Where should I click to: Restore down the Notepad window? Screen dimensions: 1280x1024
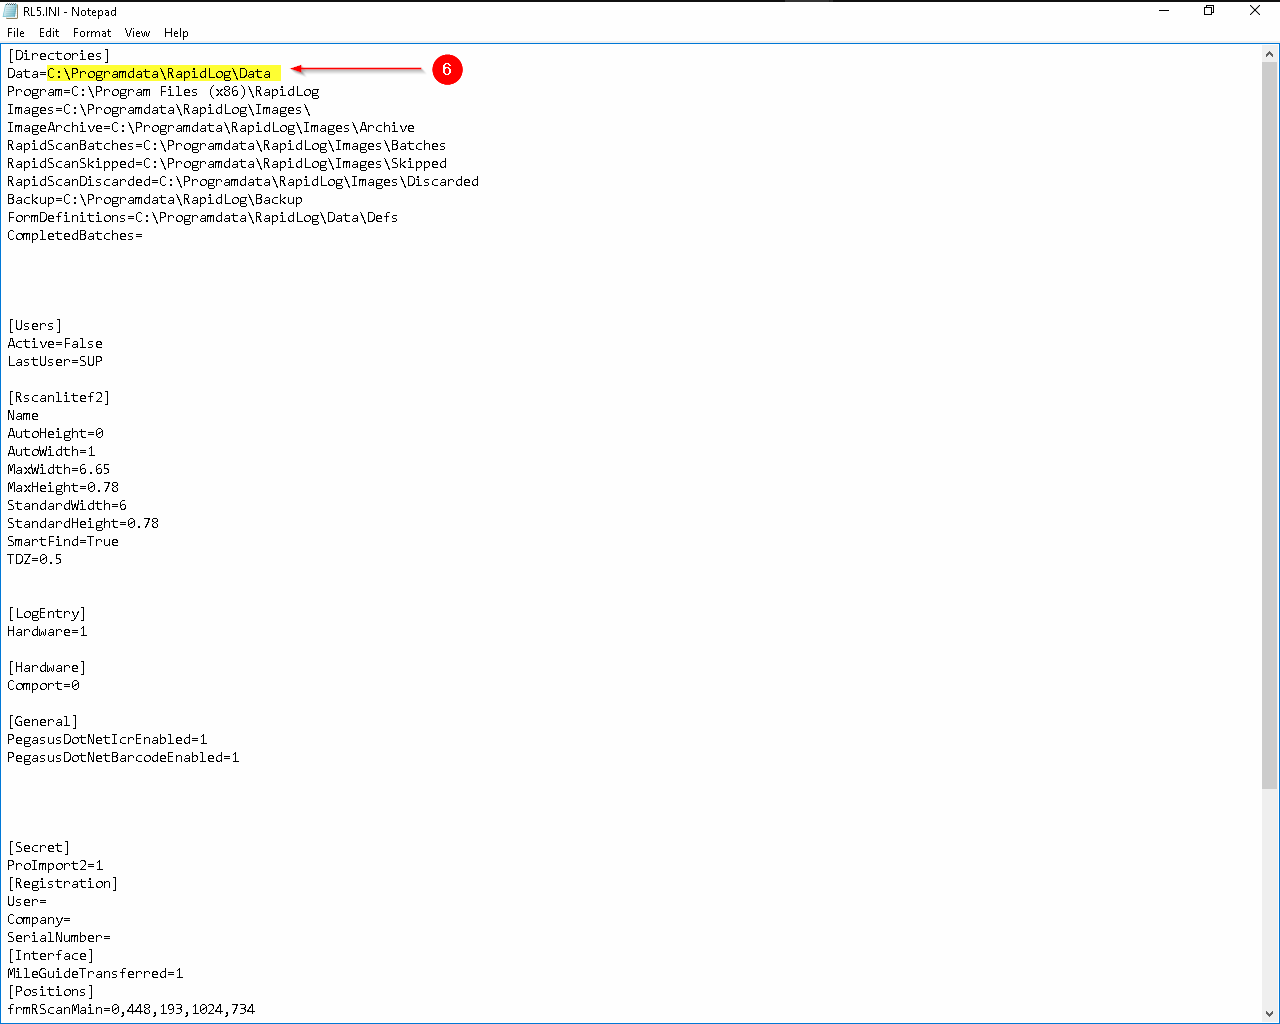(1209, 11)
